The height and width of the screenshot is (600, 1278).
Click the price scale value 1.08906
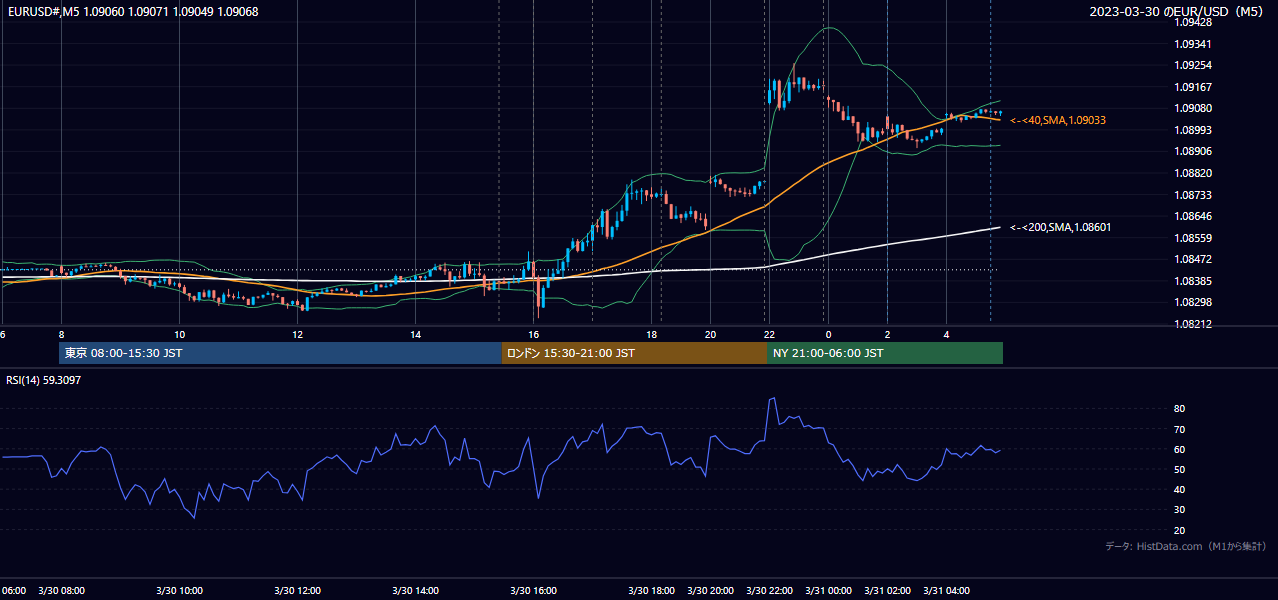tap(1193, 151)
